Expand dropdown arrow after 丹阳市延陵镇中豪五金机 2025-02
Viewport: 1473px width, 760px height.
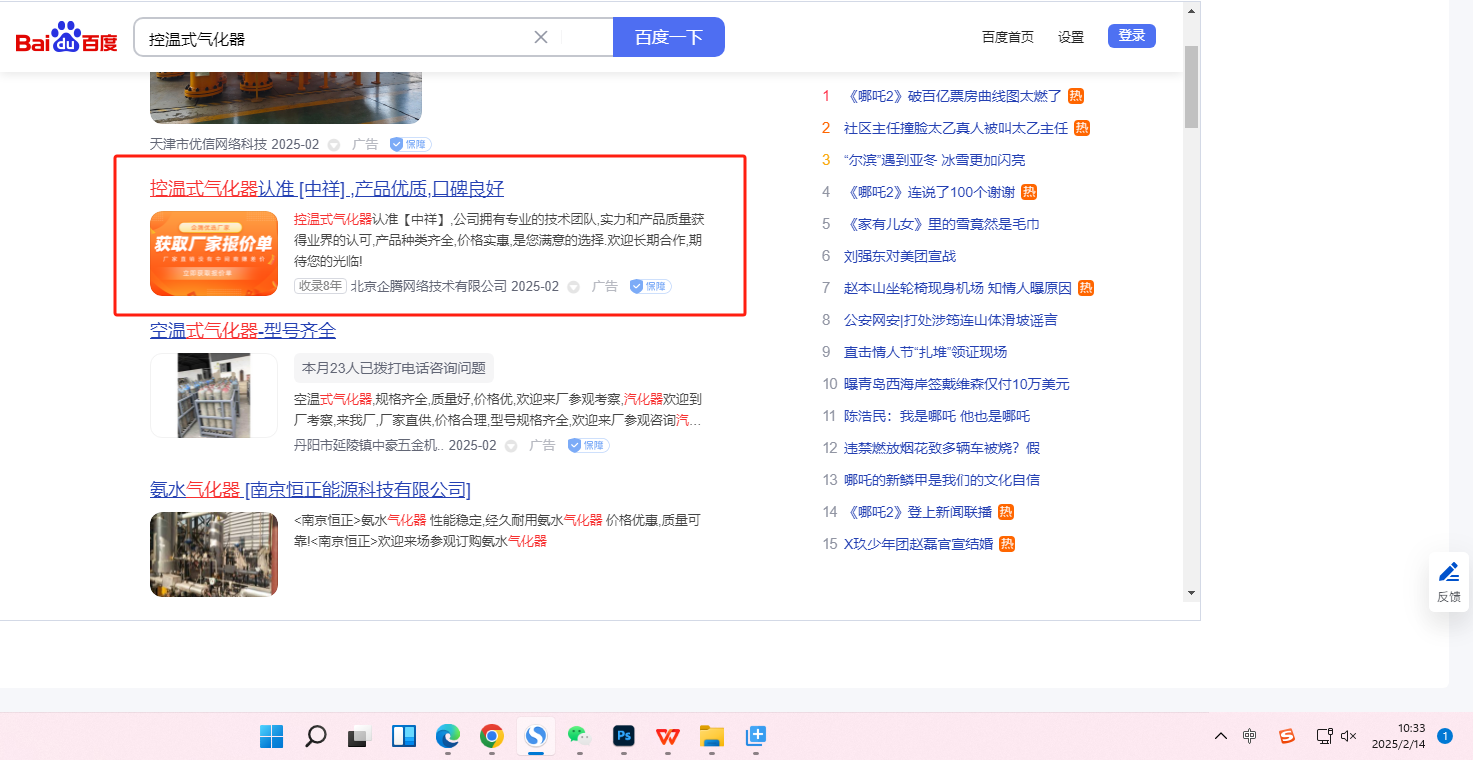511,446
